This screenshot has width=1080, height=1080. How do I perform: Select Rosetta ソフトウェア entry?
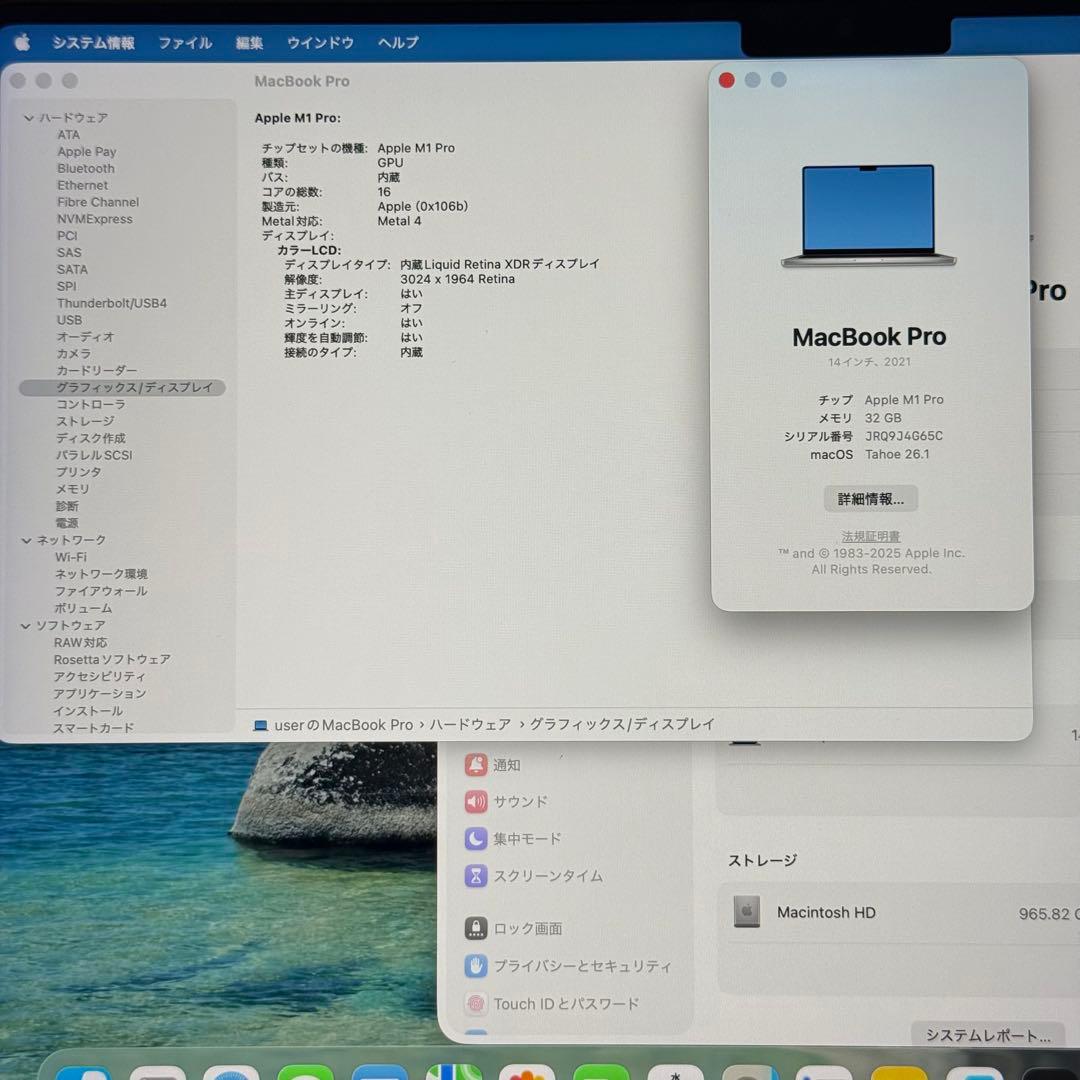tap(112, 660)
